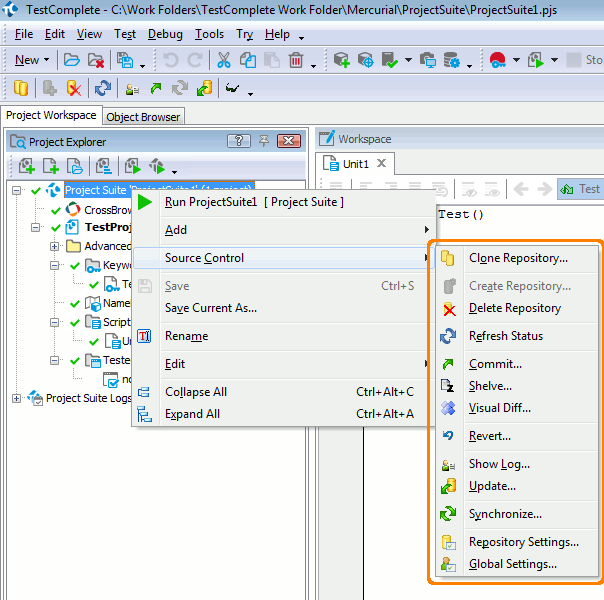Select Commit... submenu item

517,364
